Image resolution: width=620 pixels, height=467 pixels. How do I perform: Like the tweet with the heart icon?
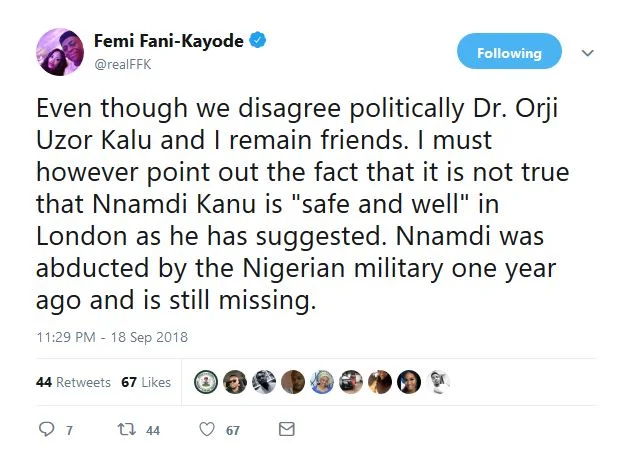pyautogui.click(x=207, y=430)
